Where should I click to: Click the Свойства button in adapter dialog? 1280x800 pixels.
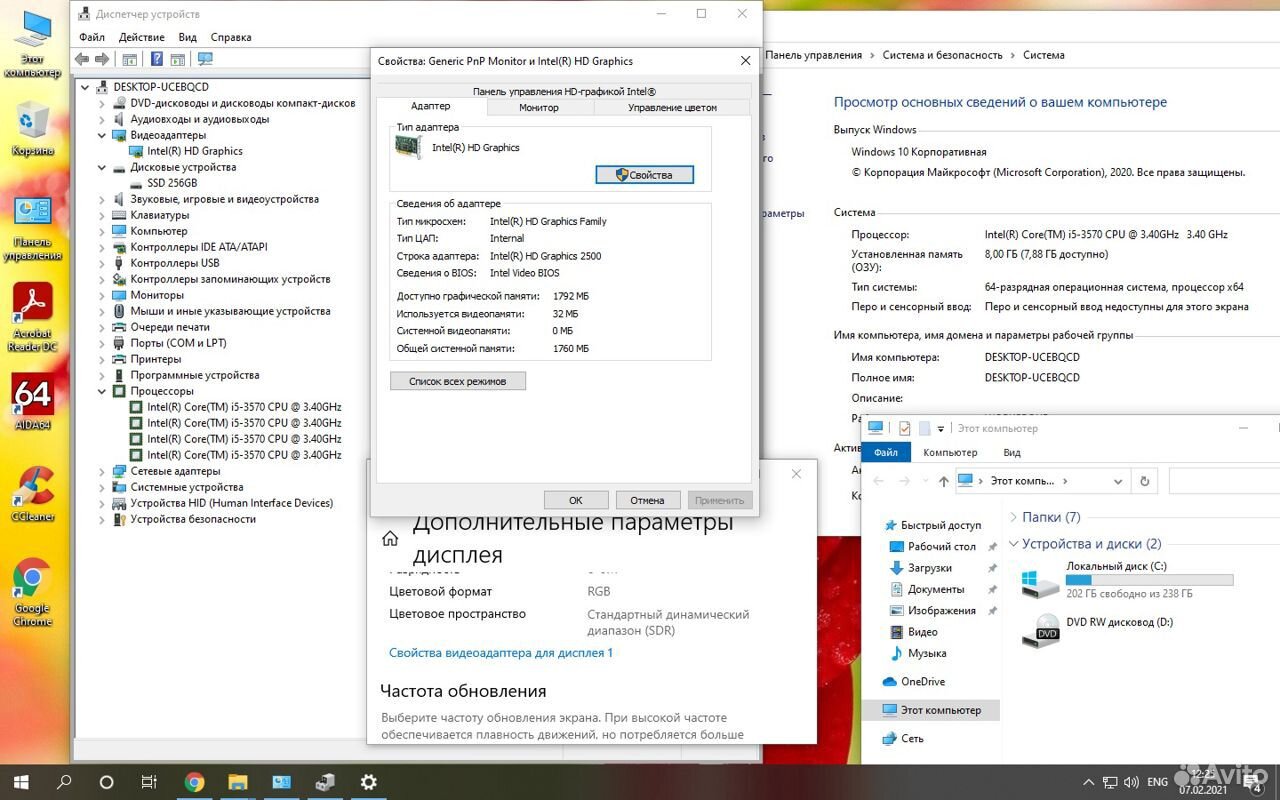pyautogui.click(x=644, y=175)
